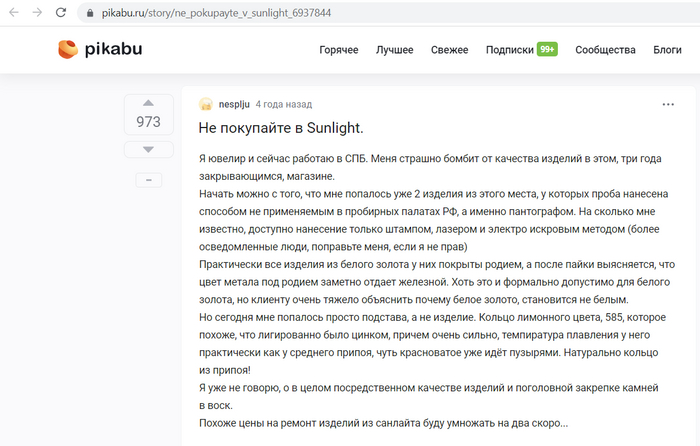Viewport: 700px width, 446px height.
Task: Go to the Блоги section
Action: click(x=667, y=50)
